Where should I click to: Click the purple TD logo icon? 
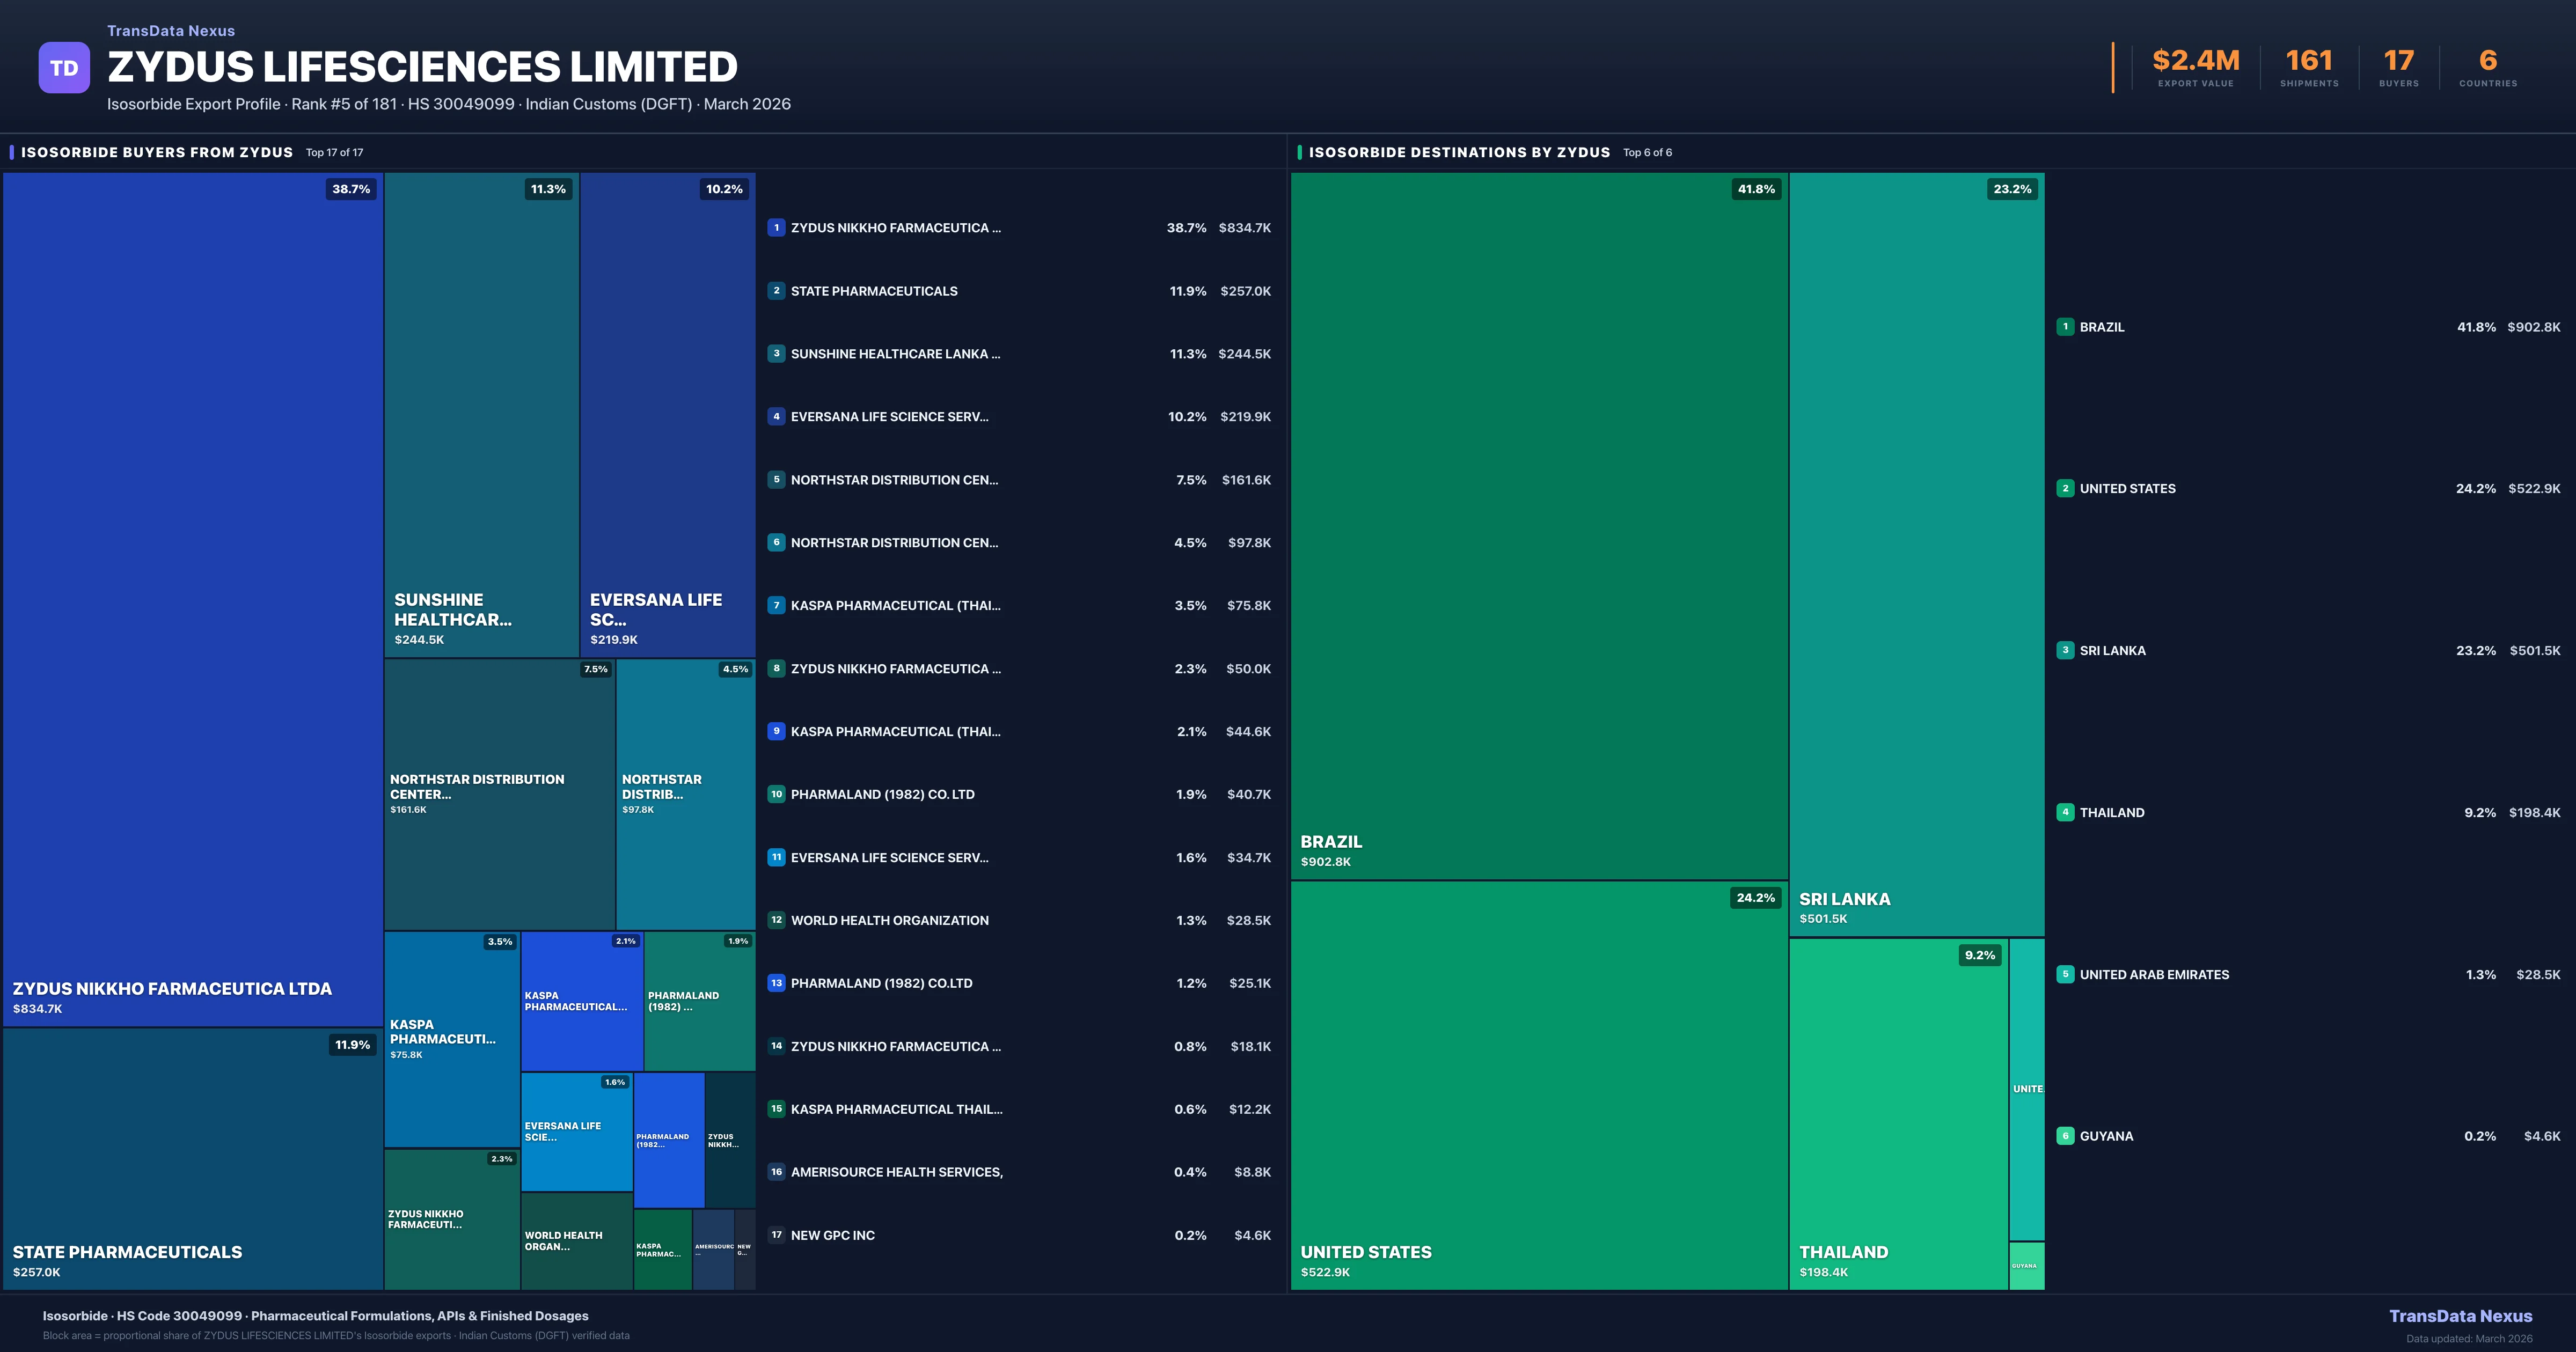point(64,68)
